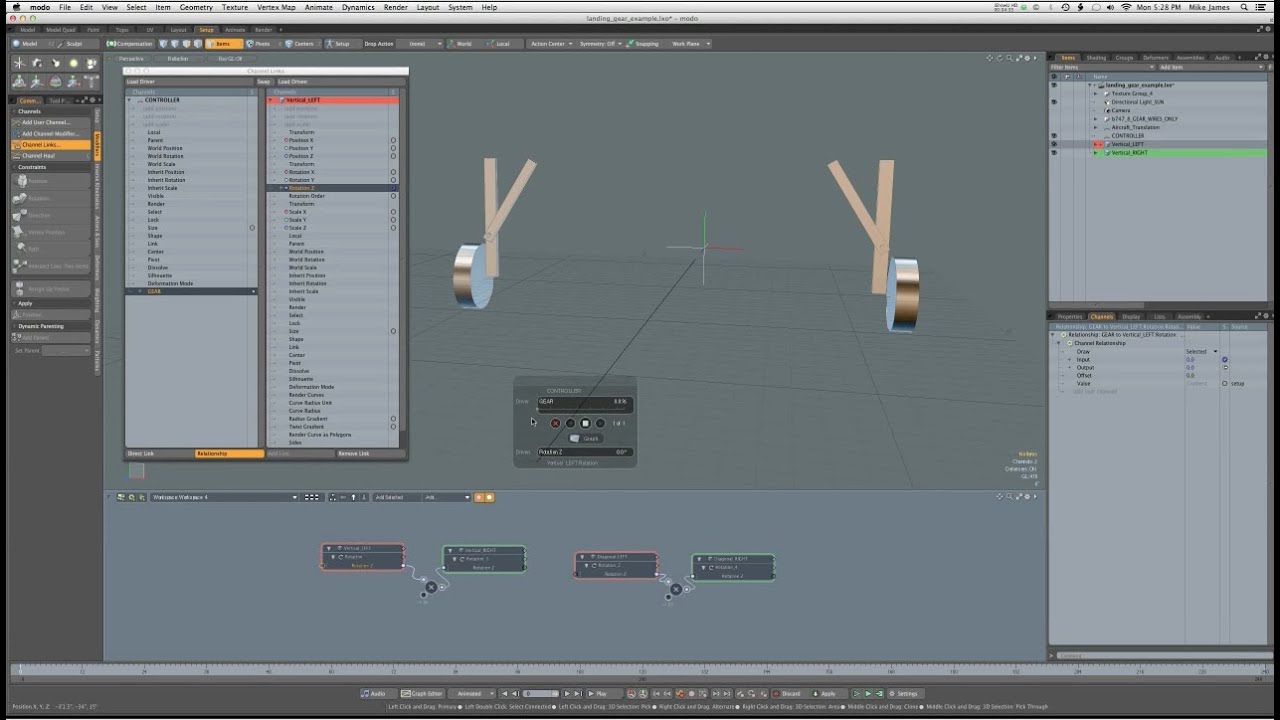Click the Swap button in Channel Links
Screen dimensions: 1280x720
point(263,82)
